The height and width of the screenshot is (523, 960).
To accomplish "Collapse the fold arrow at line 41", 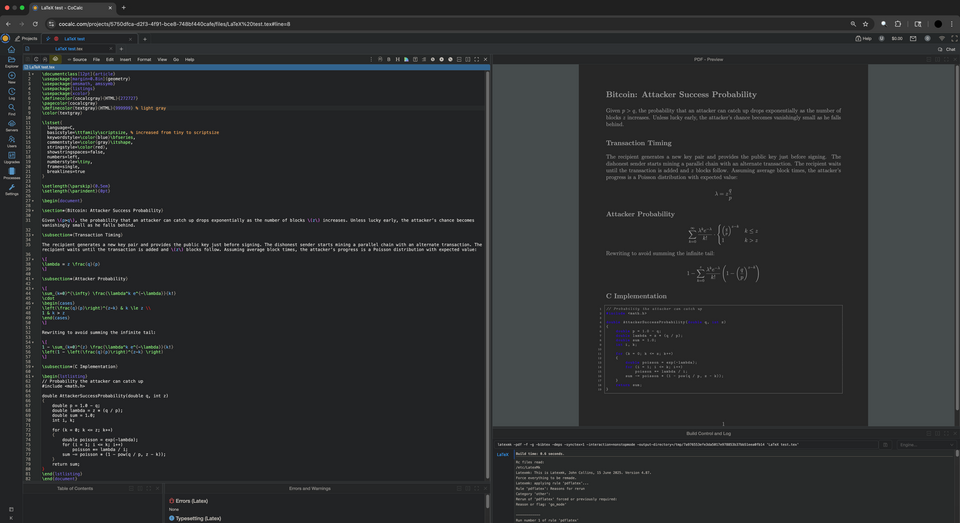I will (32, 279).
